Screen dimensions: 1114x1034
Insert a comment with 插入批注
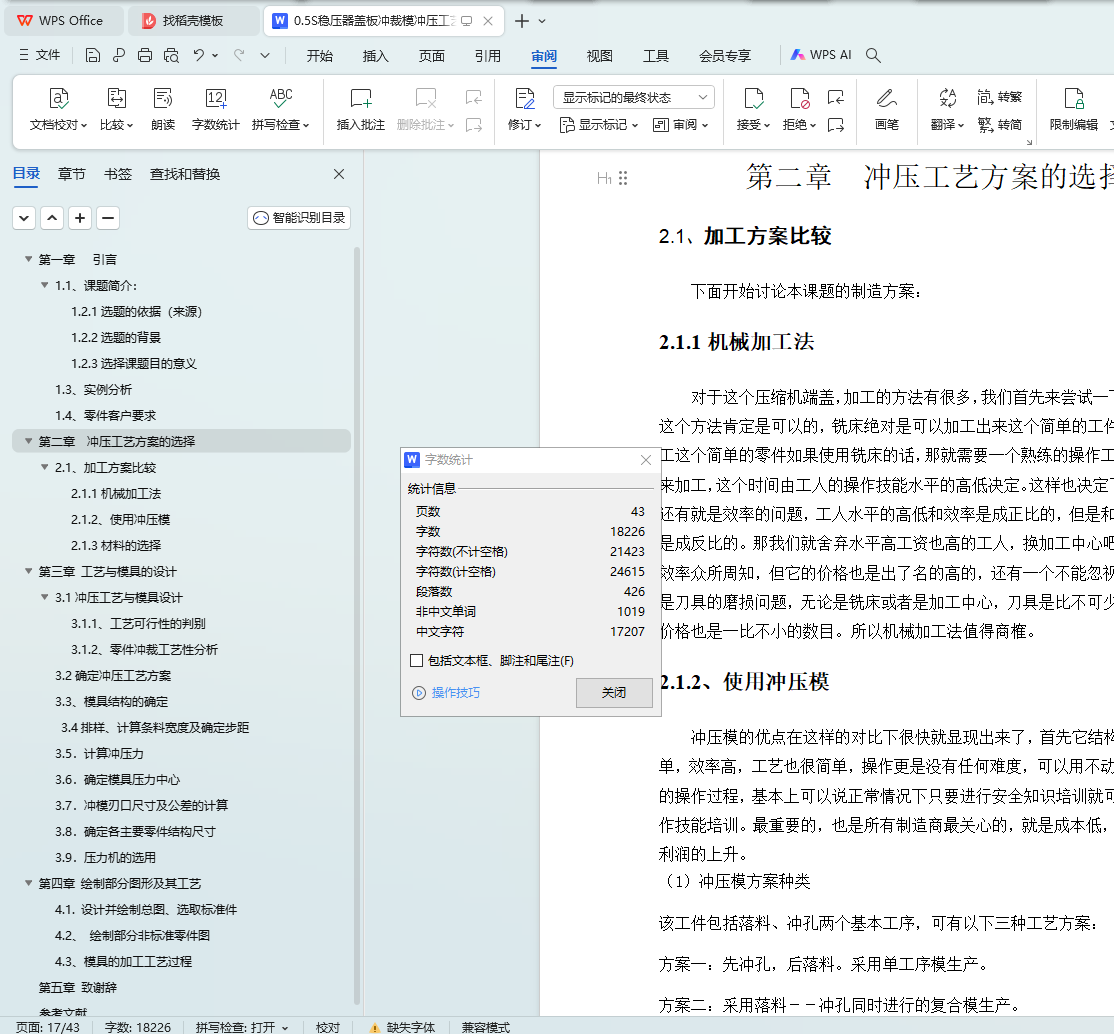click(x=360, y=109)
